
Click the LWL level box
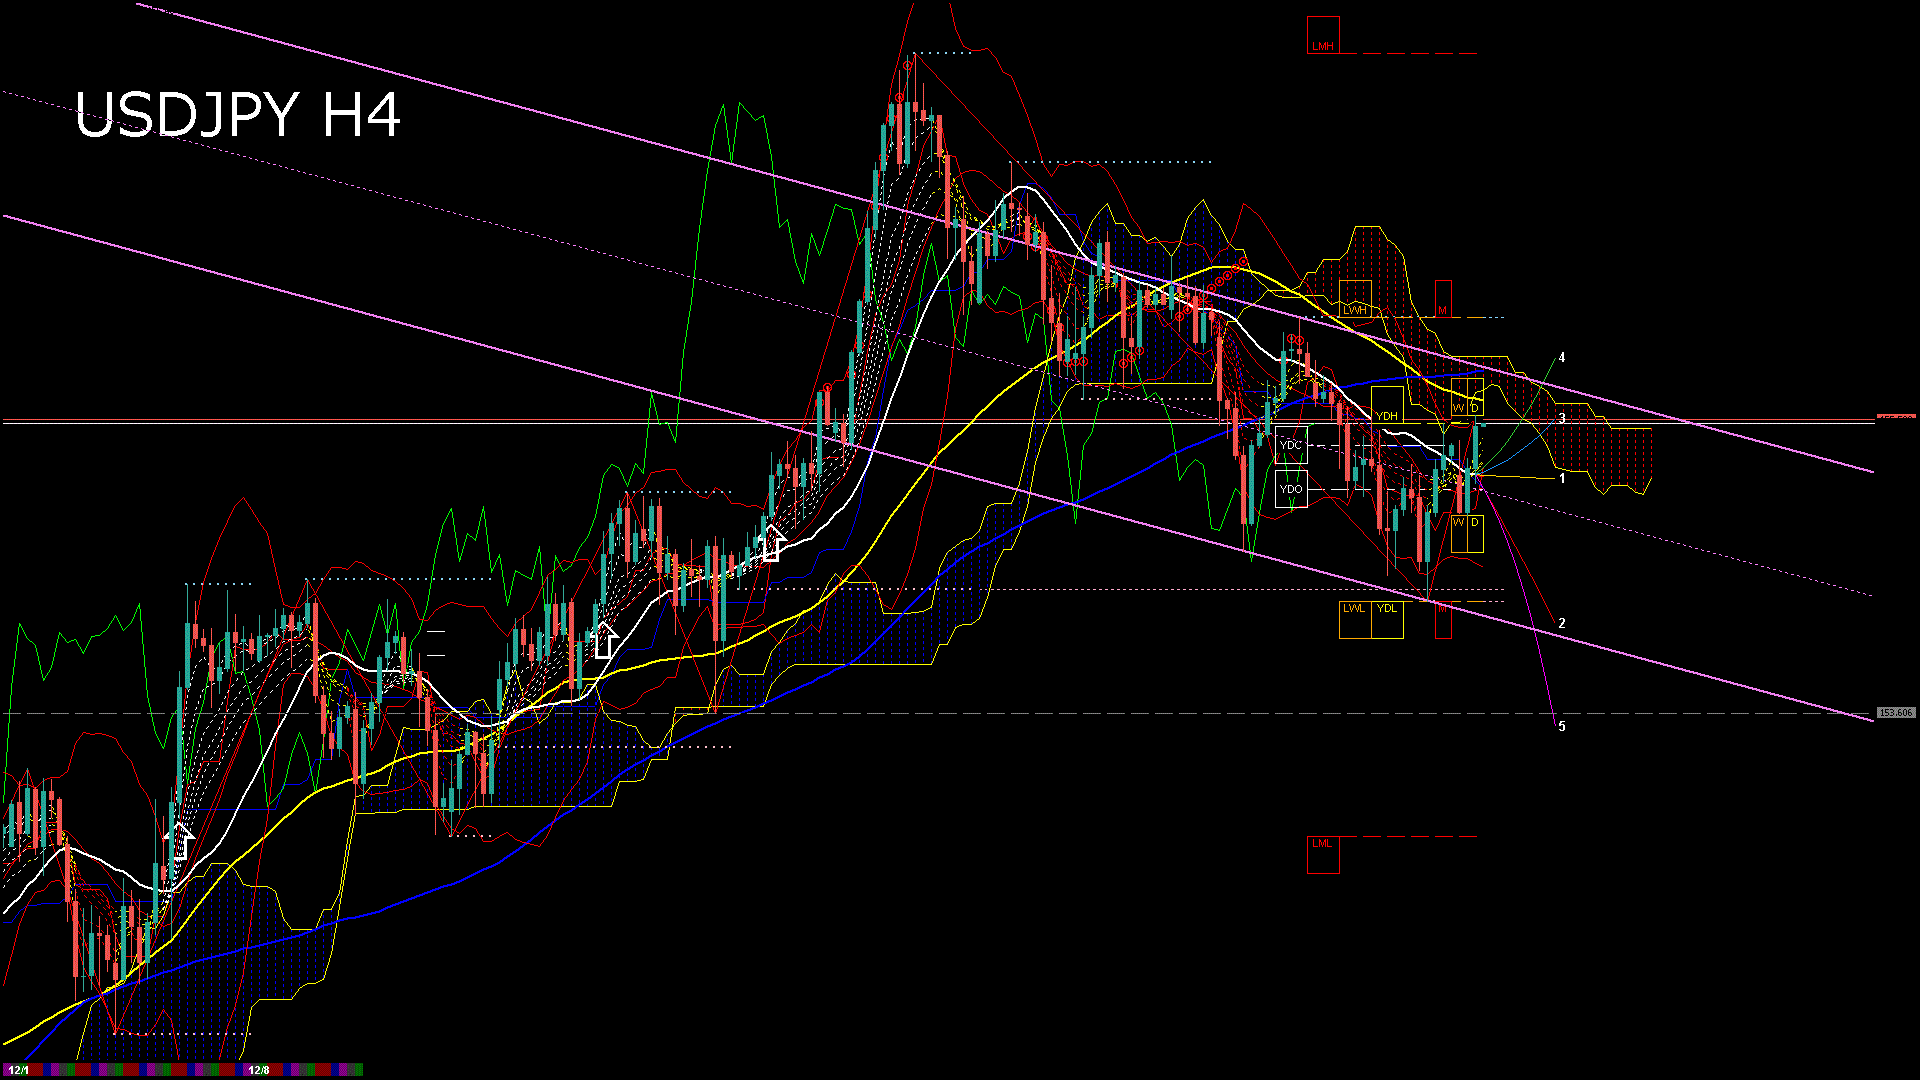(1354, 619)
